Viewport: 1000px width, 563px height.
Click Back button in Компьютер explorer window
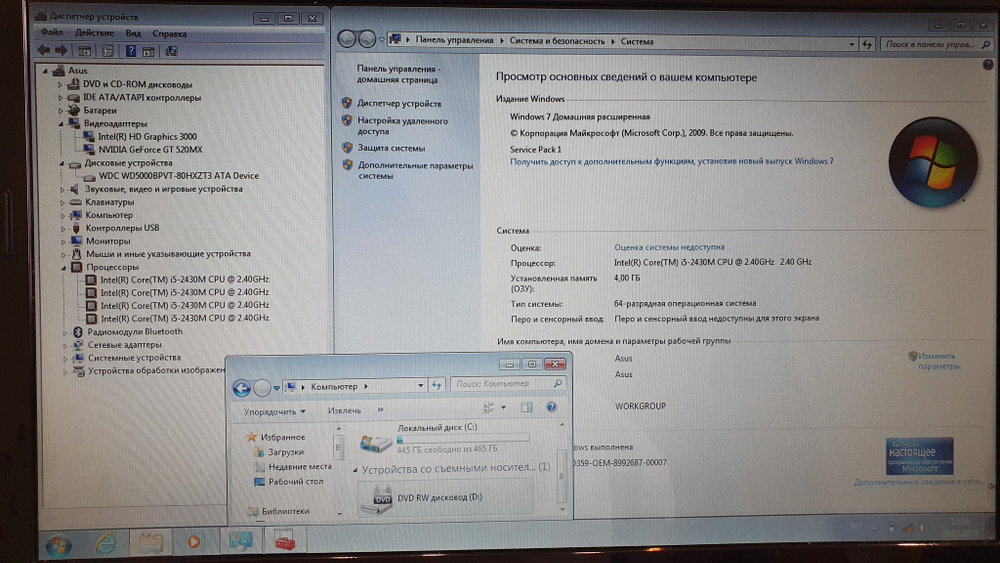click(241, 387)
